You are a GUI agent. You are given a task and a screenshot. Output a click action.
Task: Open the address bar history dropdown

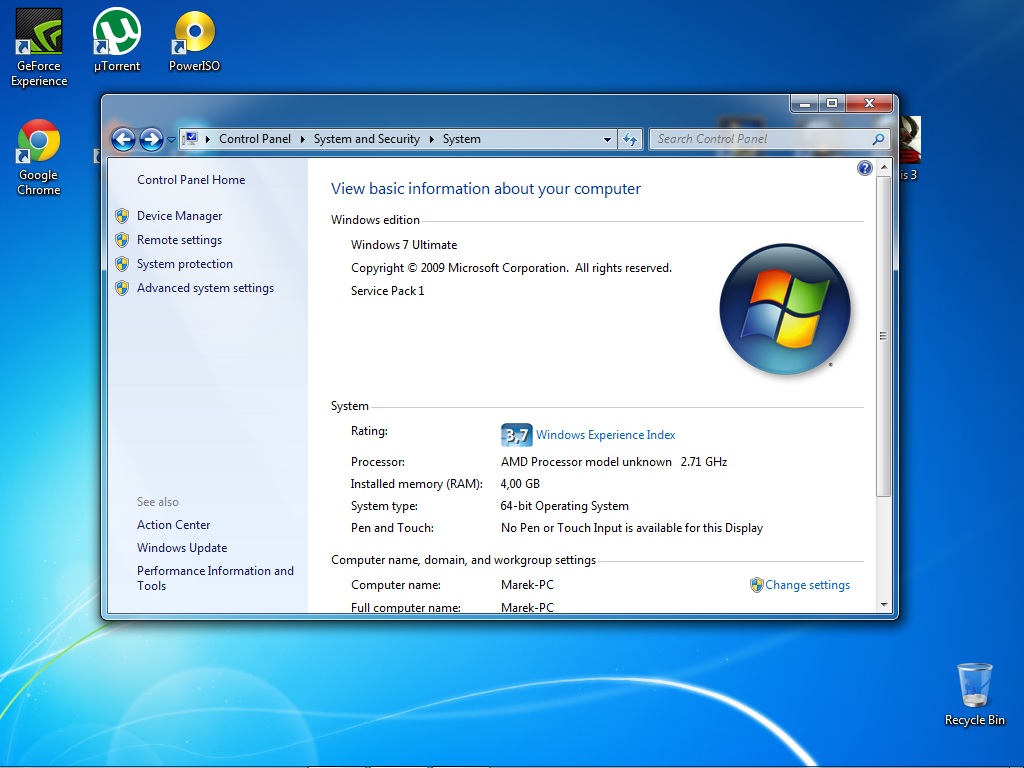coord(607,139)
